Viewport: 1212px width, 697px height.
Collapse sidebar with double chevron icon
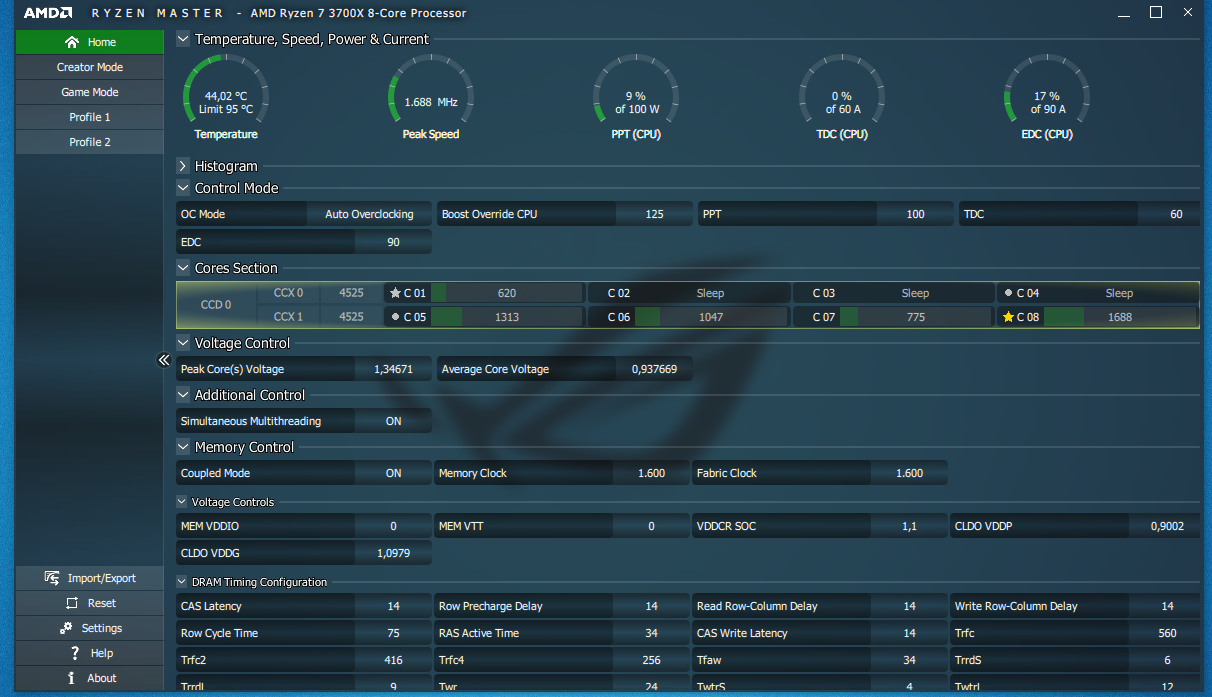[164, 361]
